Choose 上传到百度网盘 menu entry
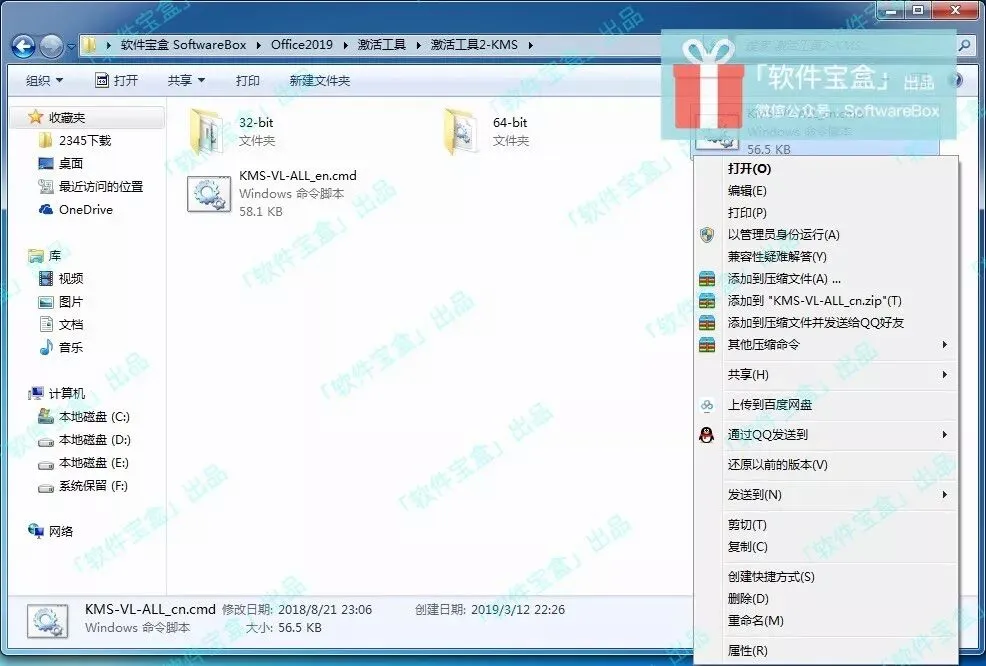This screenshot has height=666, width=986. [826, 405]
